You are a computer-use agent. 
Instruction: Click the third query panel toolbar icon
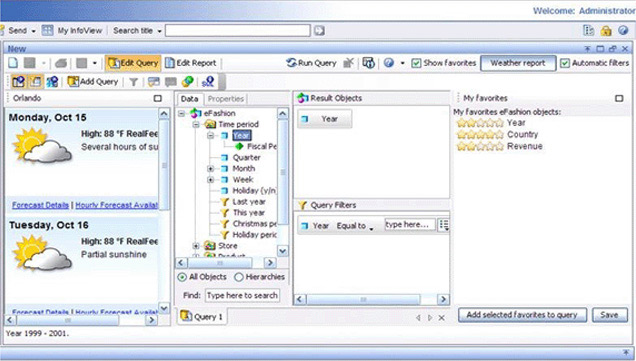coord(52,82)
